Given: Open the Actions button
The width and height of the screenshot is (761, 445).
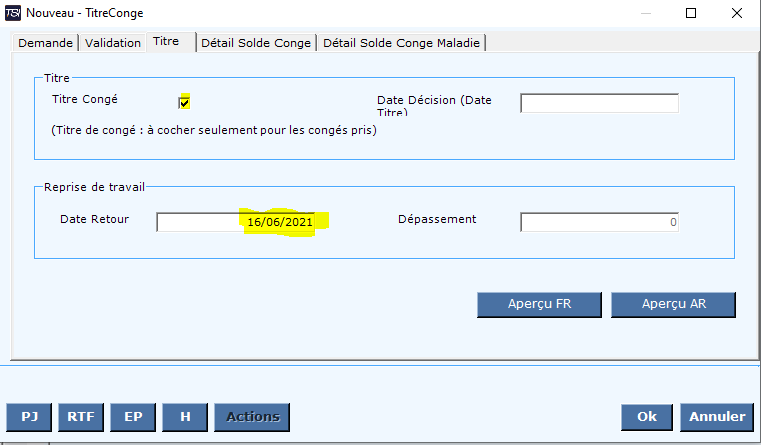Looking at the screenshot, I should 252,417.
